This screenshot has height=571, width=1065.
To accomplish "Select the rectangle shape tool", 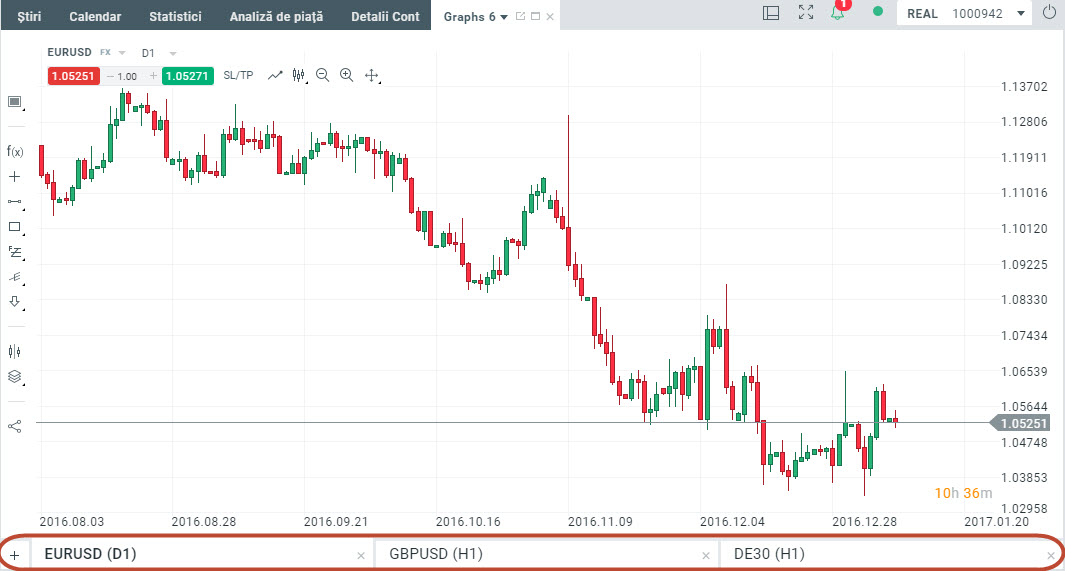I will [x=14, y=227].
